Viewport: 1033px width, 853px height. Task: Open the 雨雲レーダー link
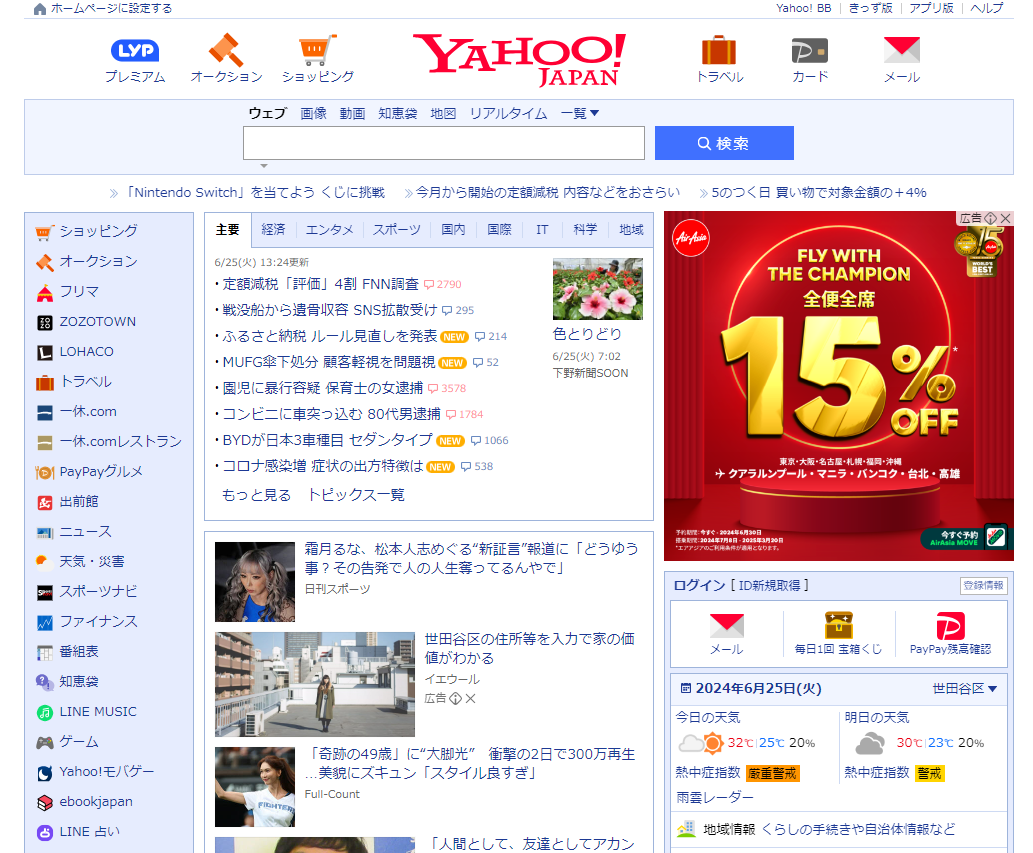(715, 798)
